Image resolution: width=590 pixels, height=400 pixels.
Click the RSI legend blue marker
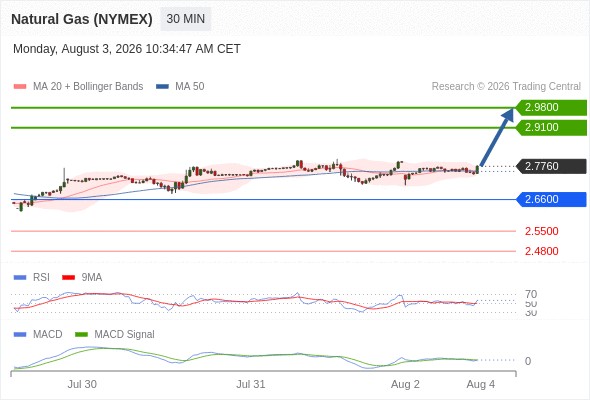(20, 278)
